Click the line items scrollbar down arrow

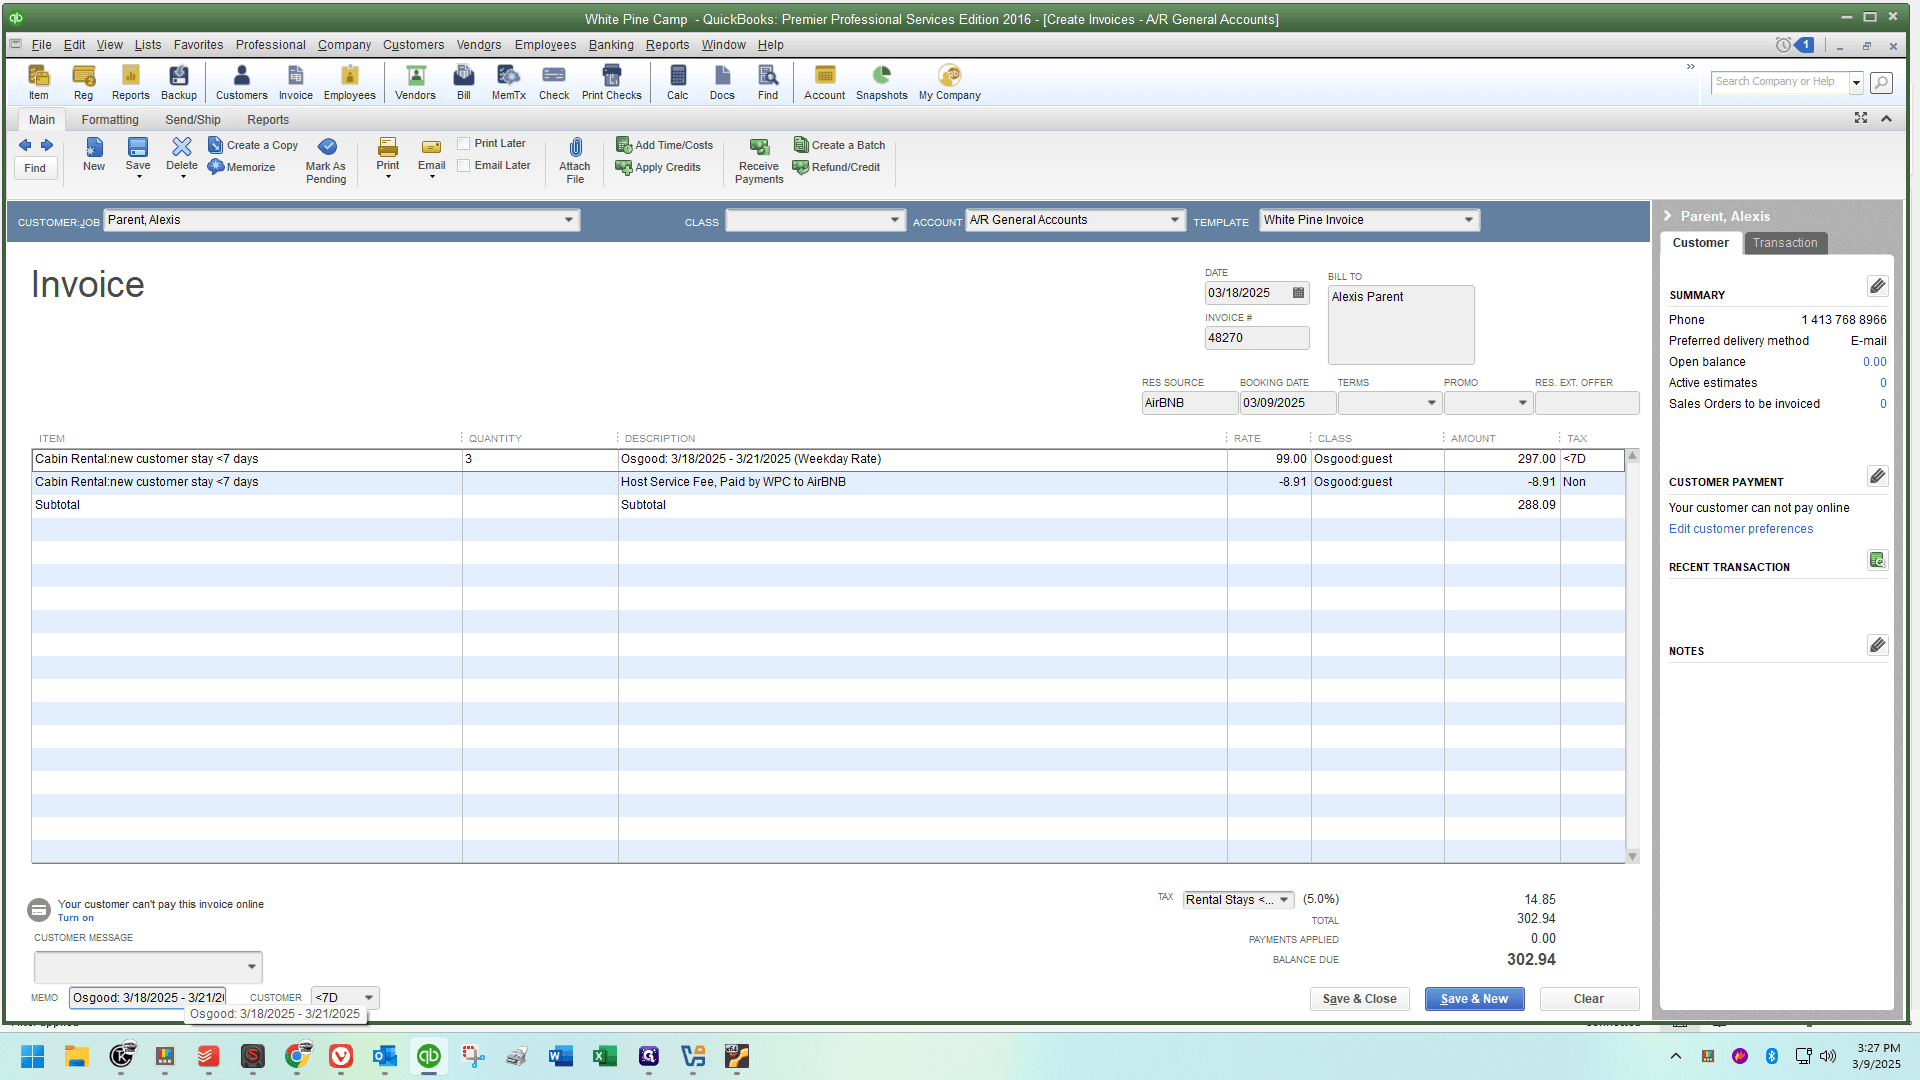1632,857
